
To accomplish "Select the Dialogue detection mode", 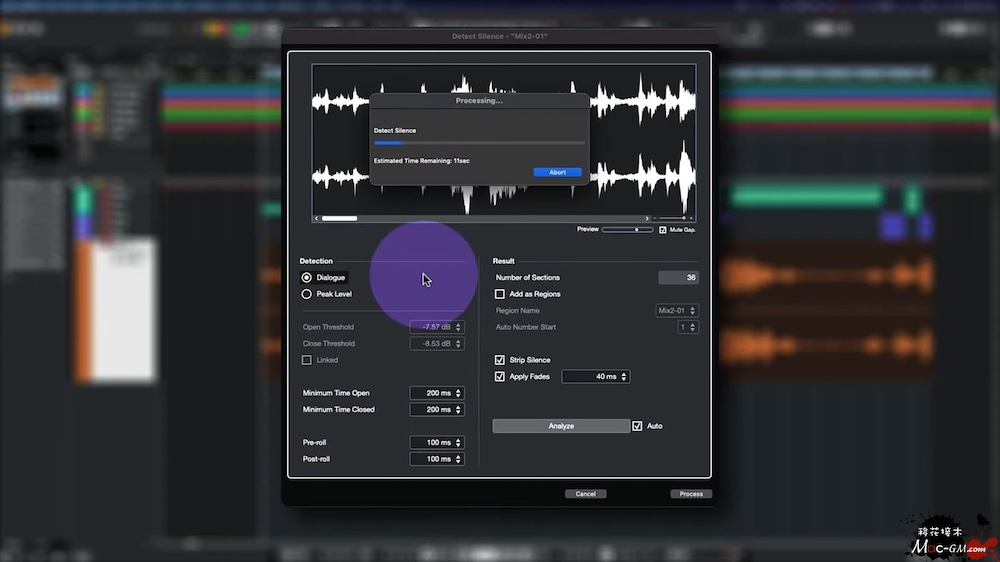I will click(x=307, y=278).
